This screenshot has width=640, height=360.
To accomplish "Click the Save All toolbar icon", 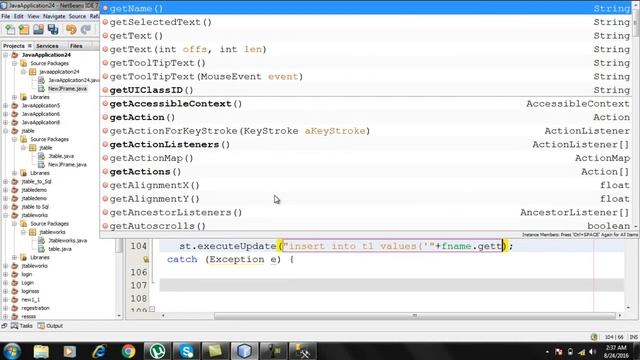I will [x=53, y=29].
